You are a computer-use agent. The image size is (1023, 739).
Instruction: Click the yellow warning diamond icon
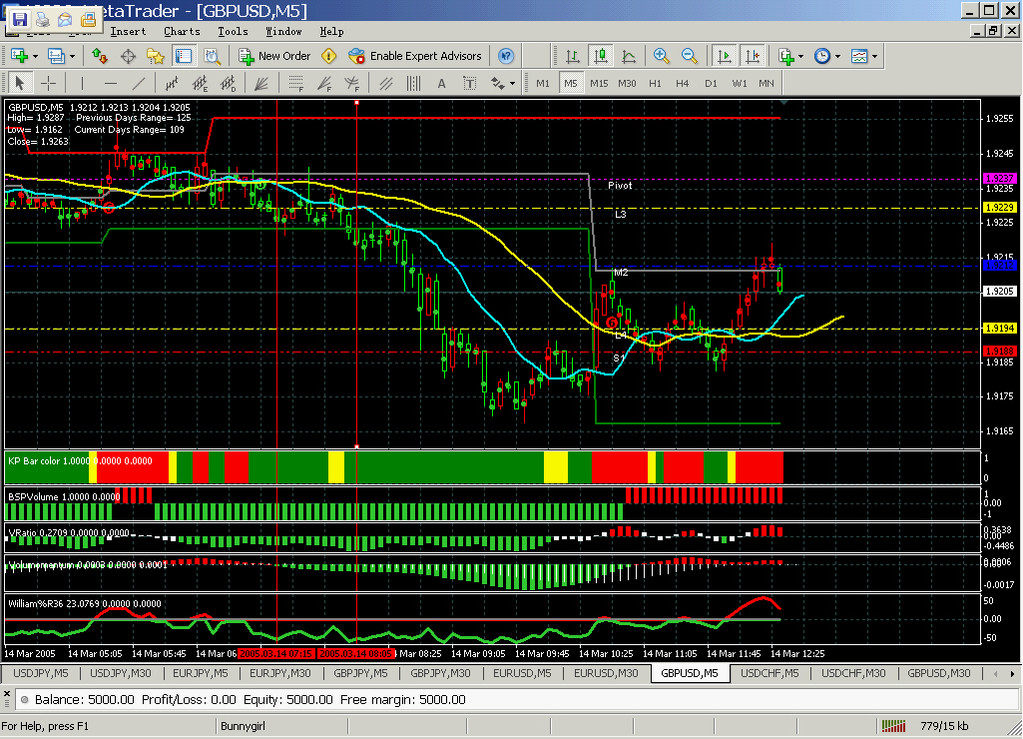click(x=329, y=56)
